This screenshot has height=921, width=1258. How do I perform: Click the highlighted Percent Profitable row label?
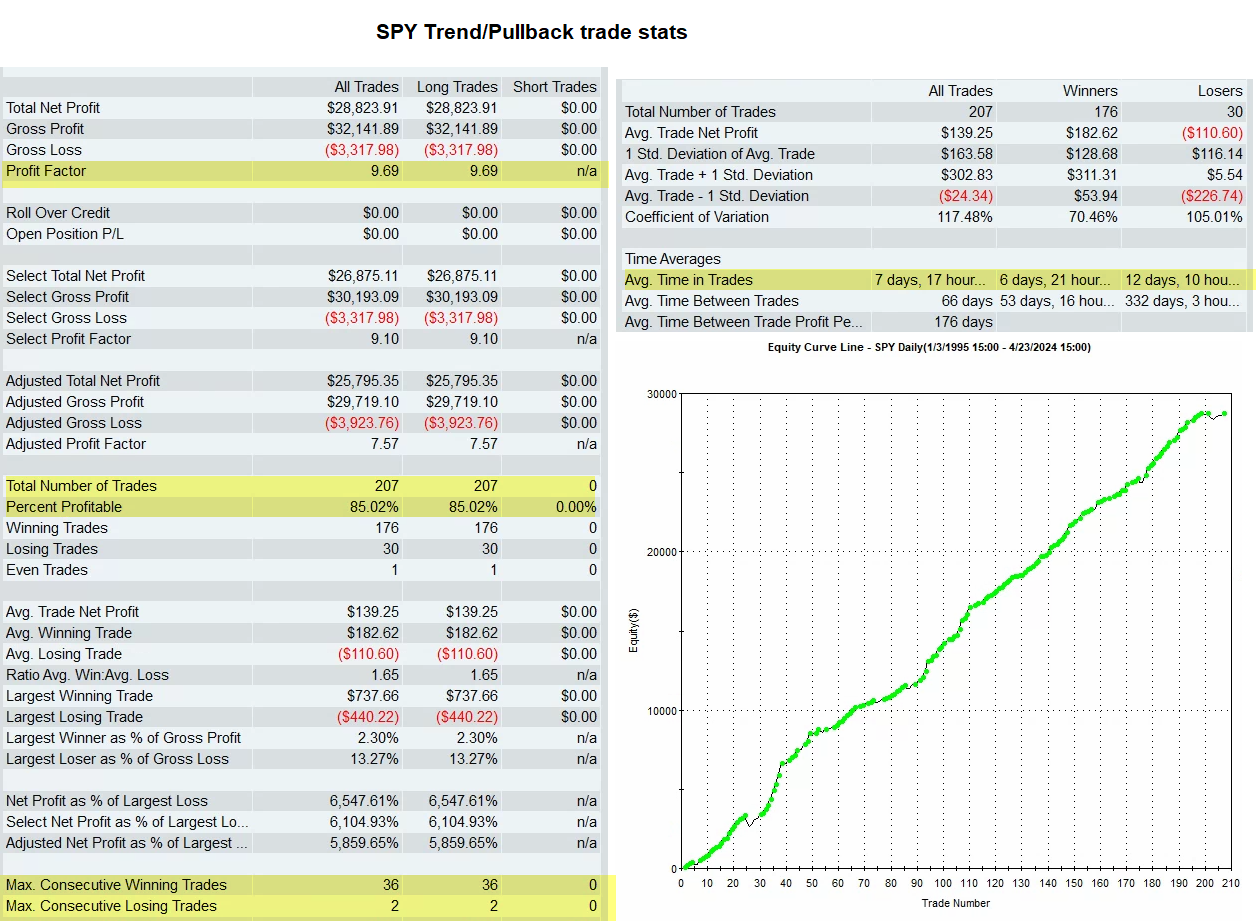coord(64,507)
